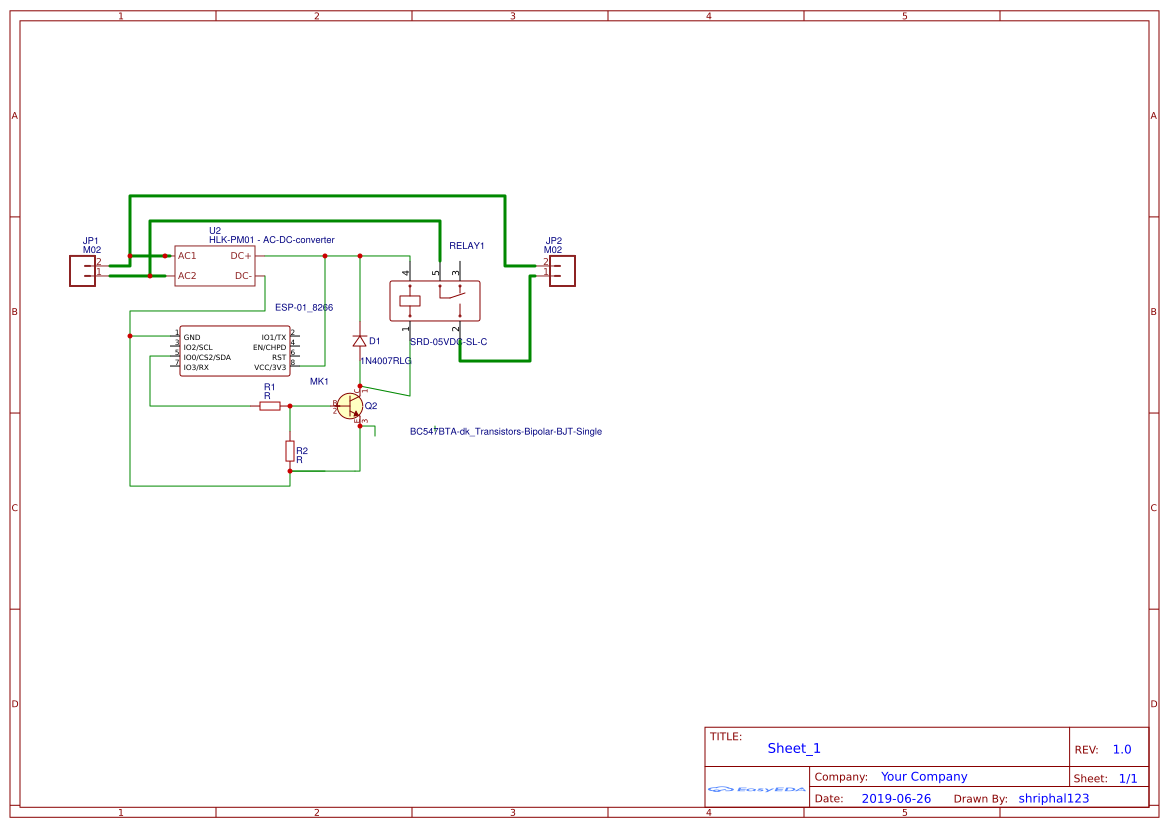
Task: Select the 'Your Company' field
Action: pos(924,777)
